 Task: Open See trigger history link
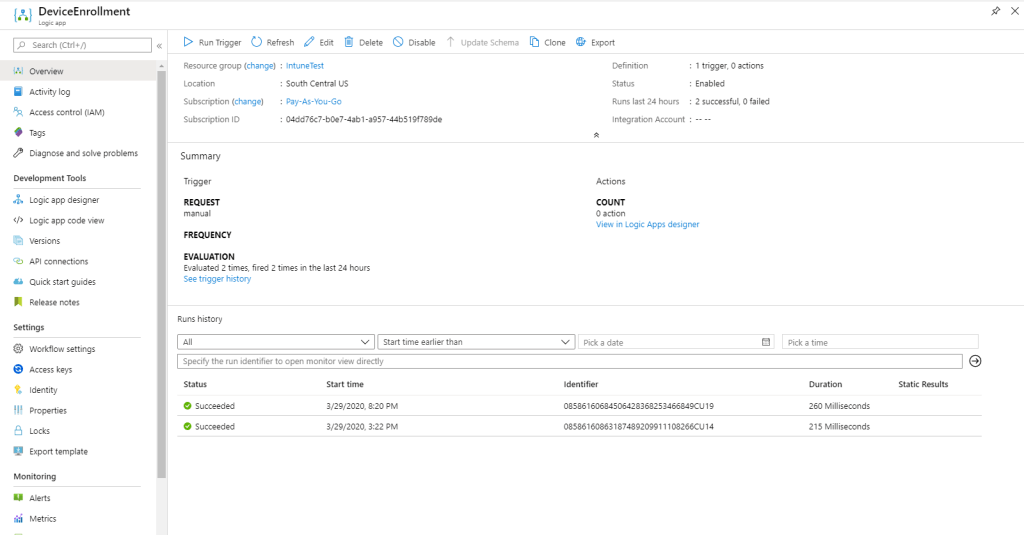tap(217, 279)
